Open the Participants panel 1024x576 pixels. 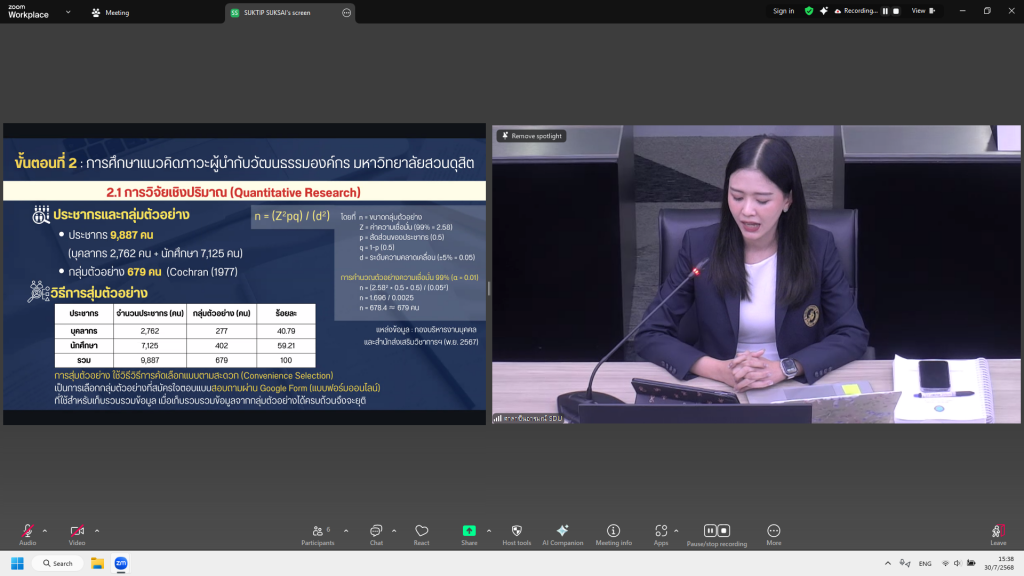317,531
